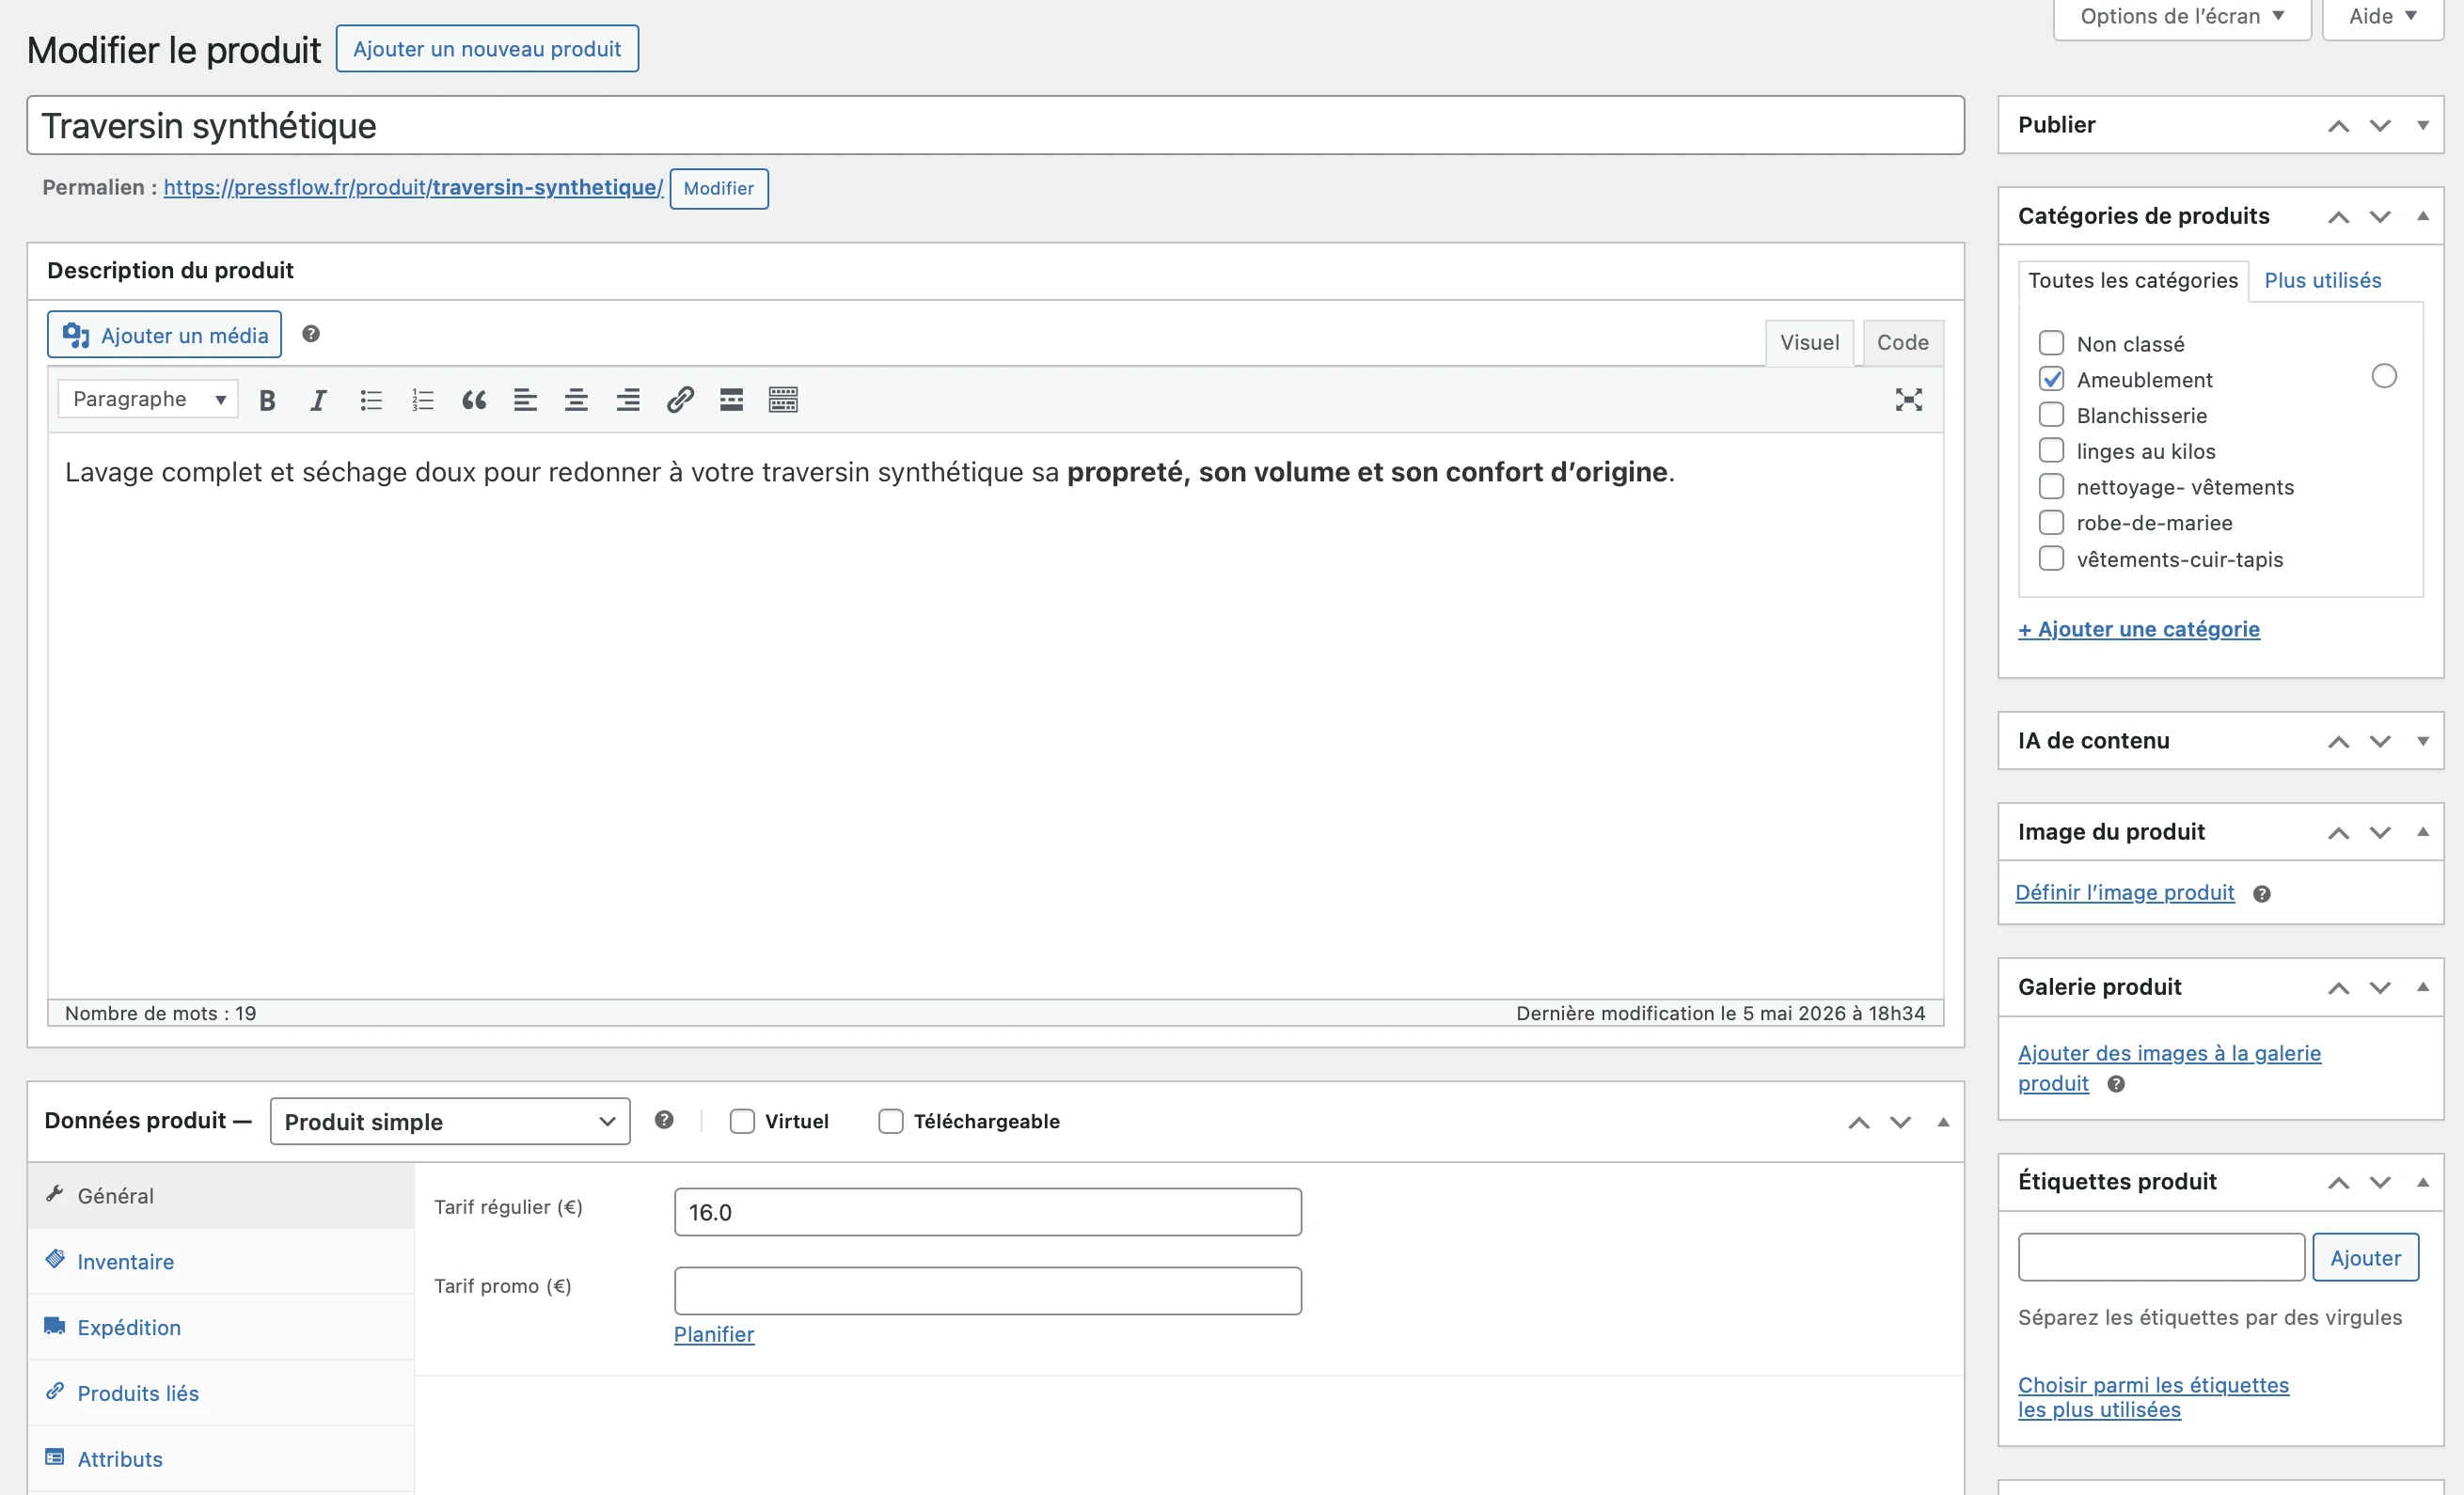Collapse the Catégories de produits metabox
This screenshot has width=2464, height=1495.
click(x=2422, y=217)
